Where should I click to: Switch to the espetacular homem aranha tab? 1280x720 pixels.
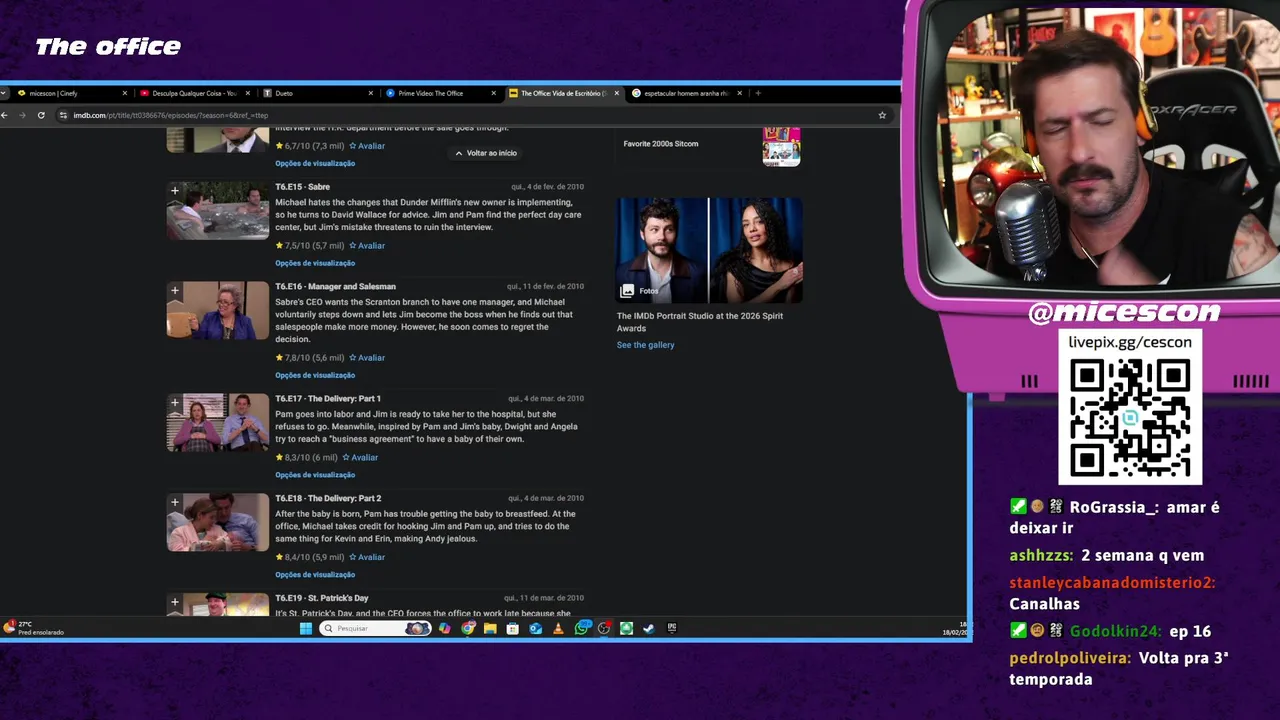tap(686, 93)
